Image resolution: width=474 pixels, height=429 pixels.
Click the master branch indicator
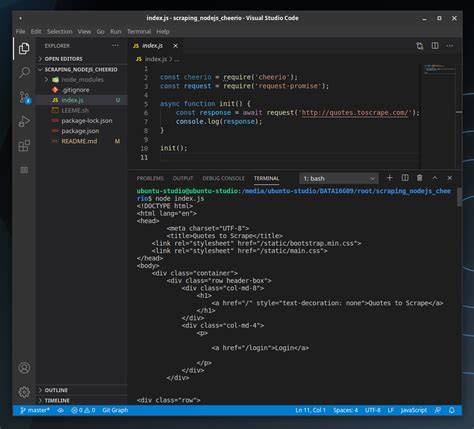coord(35,410)
